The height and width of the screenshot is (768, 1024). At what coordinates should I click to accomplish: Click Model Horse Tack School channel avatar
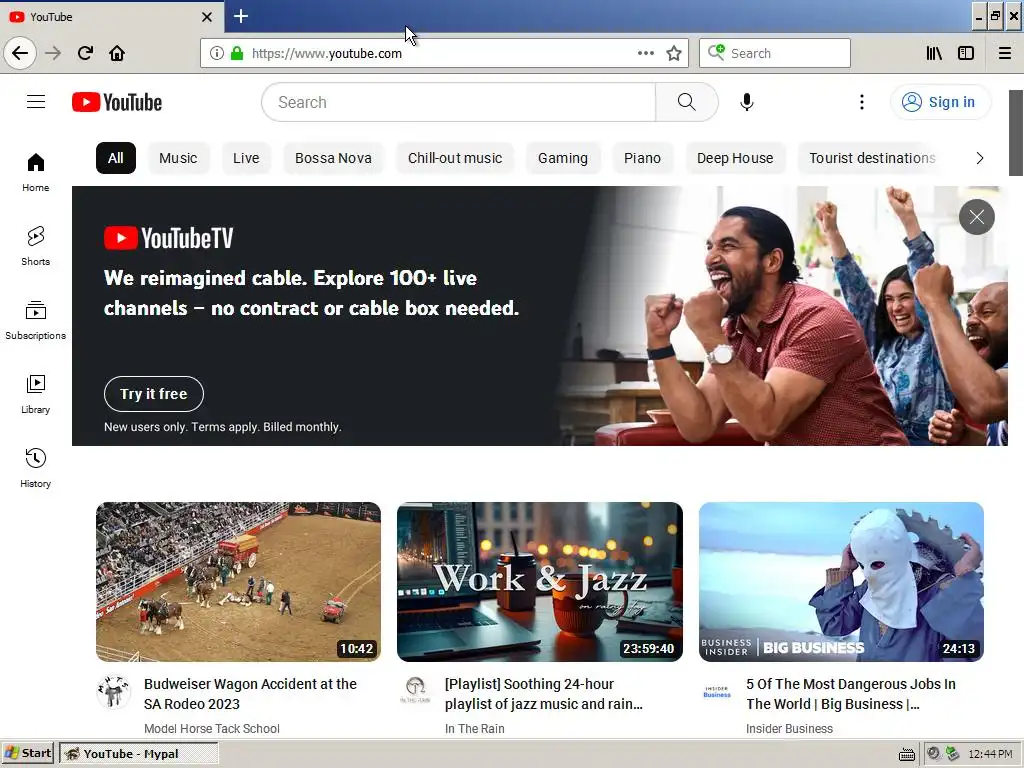click(x=113, y=692)
